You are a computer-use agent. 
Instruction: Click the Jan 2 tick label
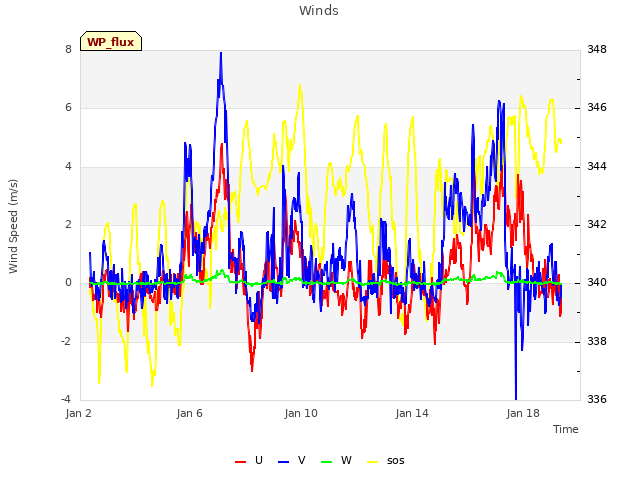[78, 413]
